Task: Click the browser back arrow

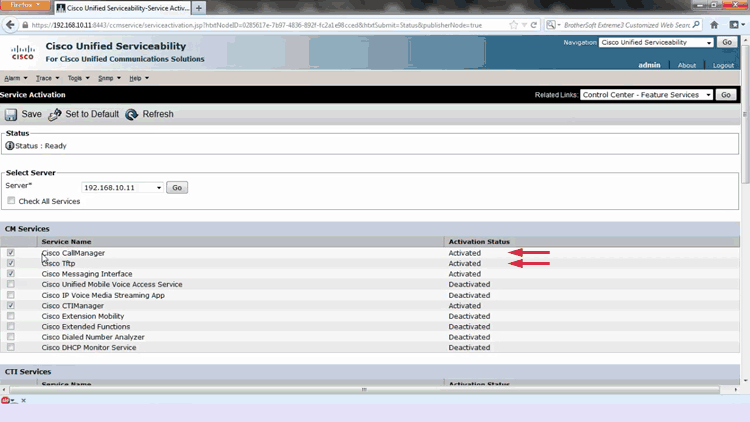Action: tap(10, 25)
